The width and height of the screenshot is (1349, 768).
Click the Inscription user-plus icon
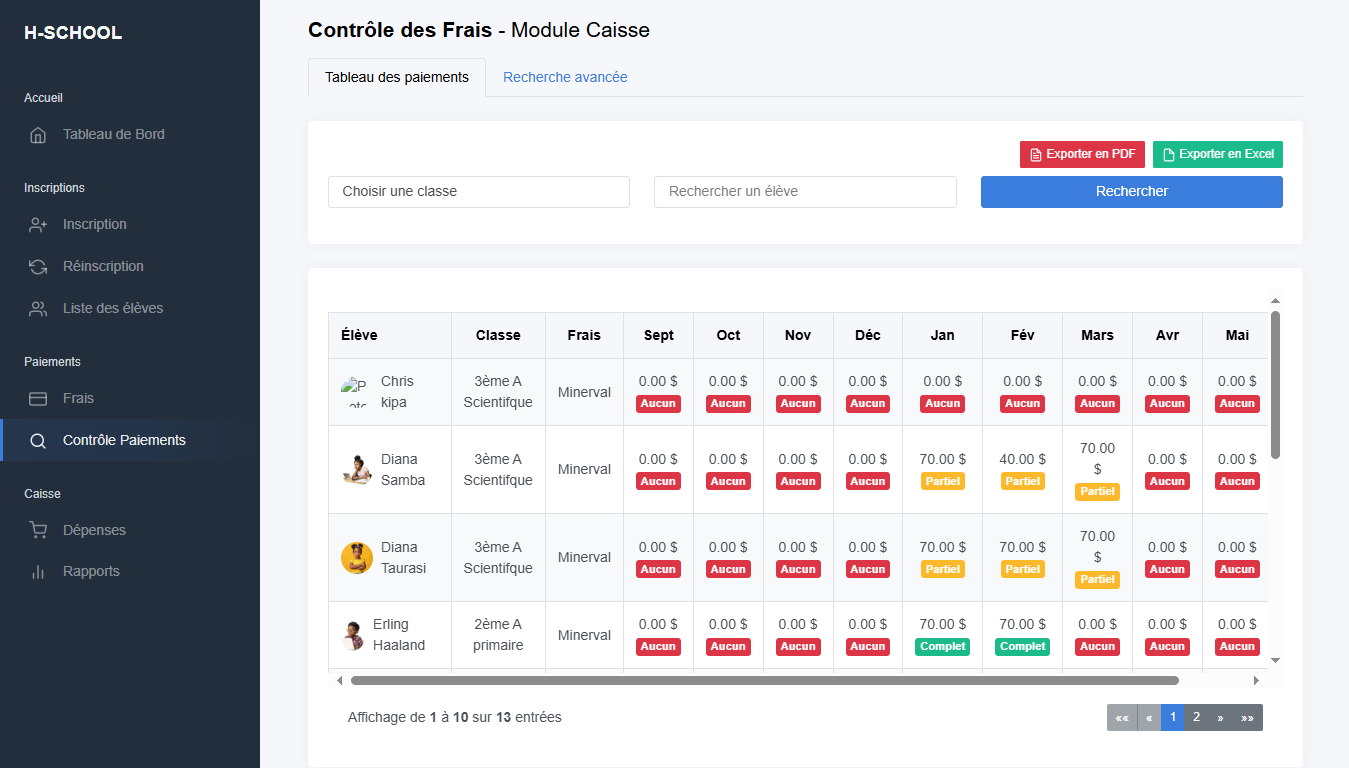click(38, 225)
